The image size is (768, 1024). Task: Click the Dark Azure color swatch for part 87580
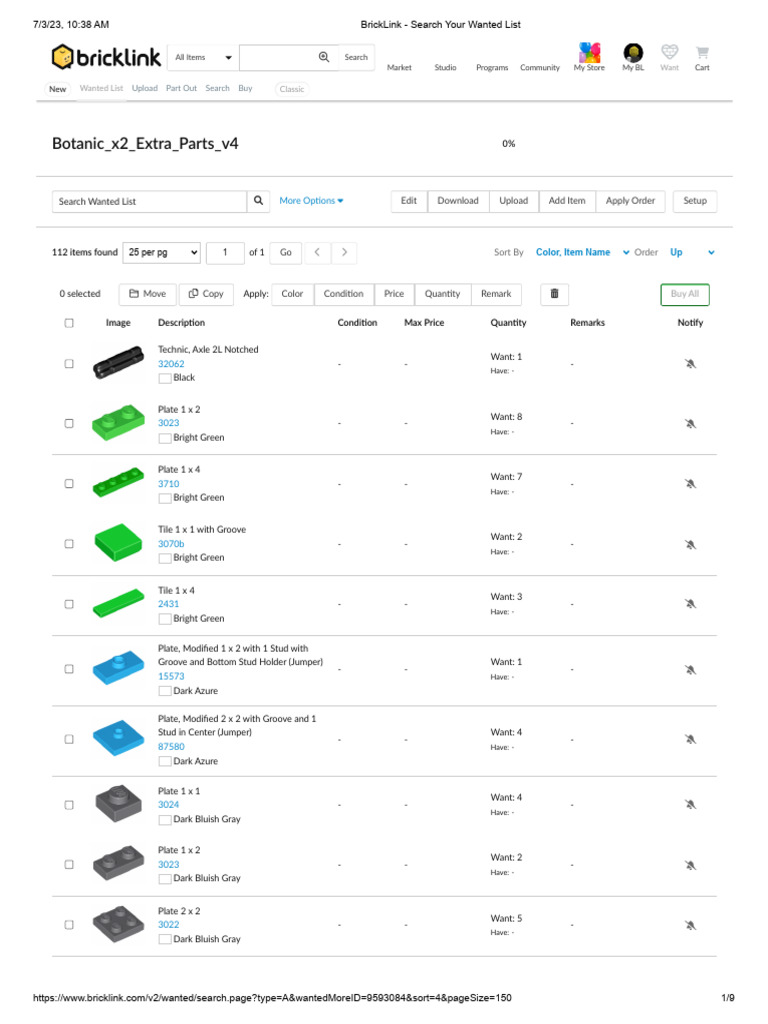coord(165,761)
